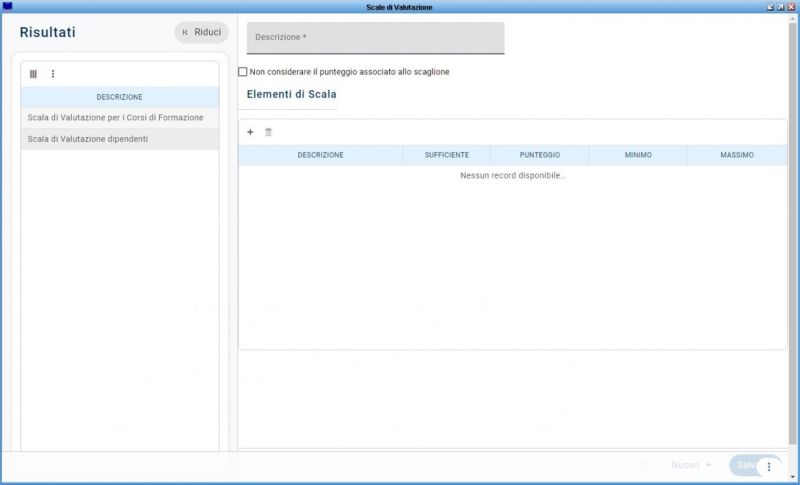Screen dimensions: 800x485
Task: Sort elements by the SUFFICIENTE column header
Action: click(446, 155)
